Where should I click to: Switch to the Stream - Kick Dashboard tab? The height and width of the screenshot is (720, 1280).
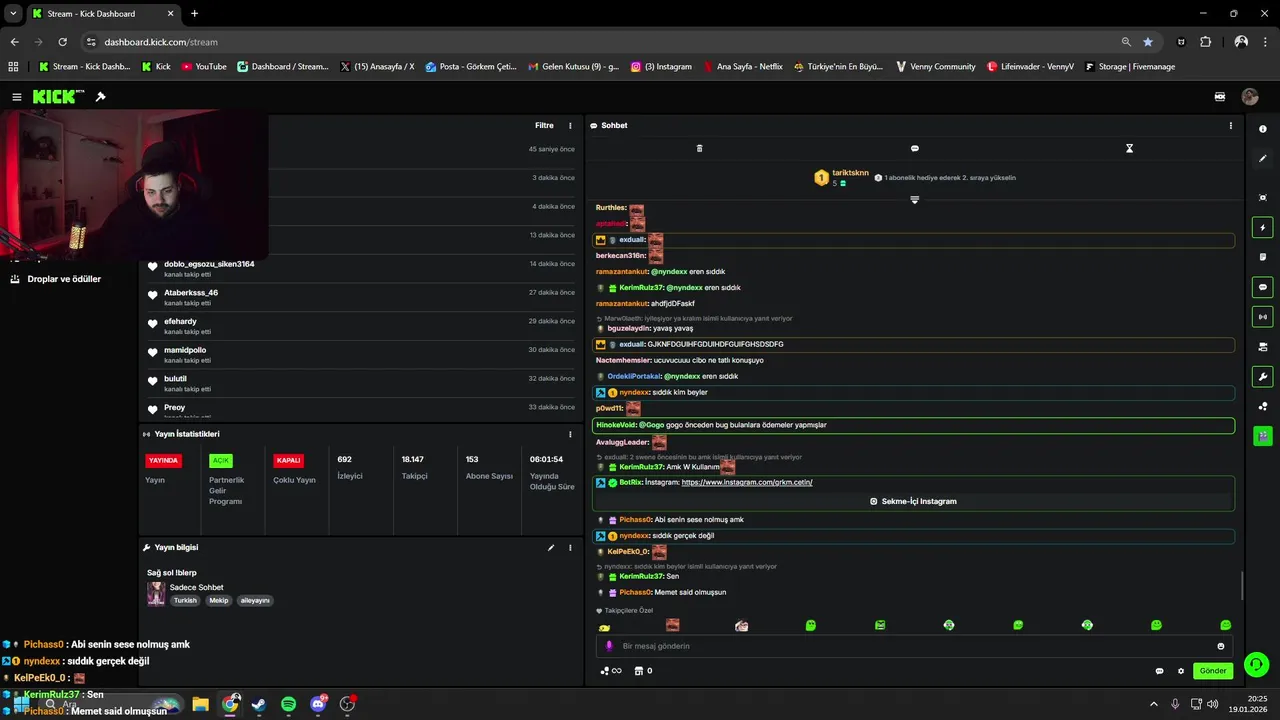[102, 14]
